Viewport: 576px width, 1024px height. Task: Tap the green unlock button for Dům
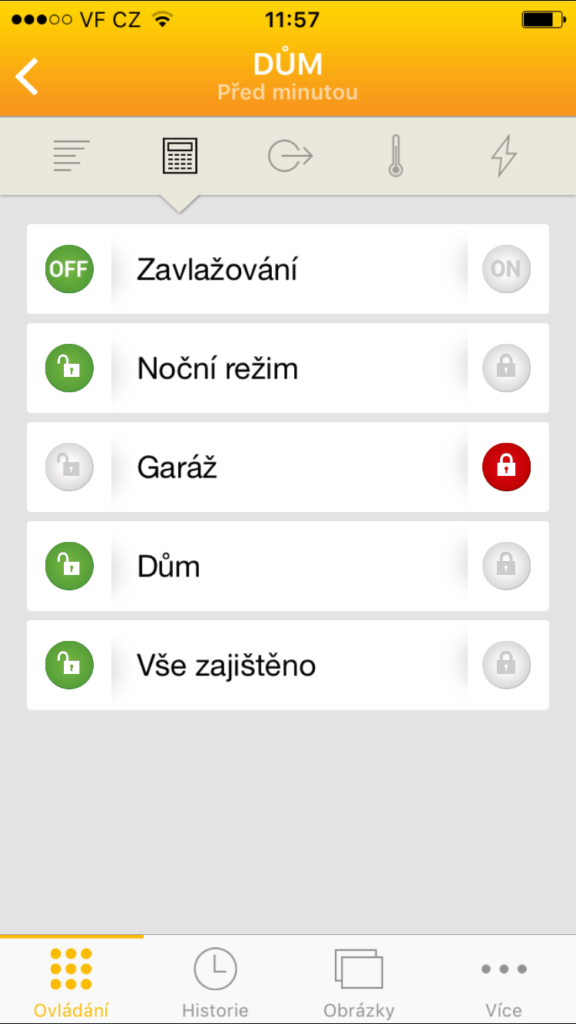(69, 566)
